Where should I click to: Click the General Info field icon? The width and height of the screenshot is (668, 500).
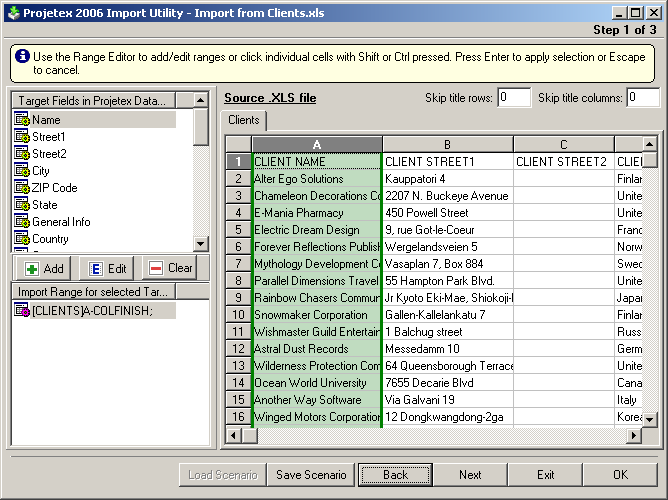tap(21, 222)
